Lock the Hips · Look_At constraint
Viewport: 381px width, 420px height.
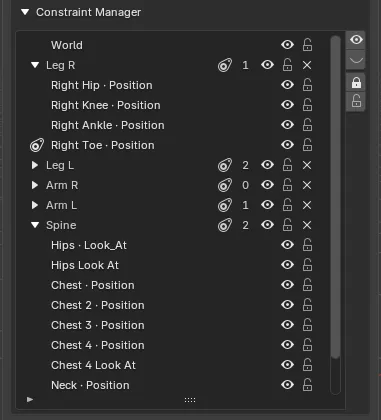(x=307, y=245)
